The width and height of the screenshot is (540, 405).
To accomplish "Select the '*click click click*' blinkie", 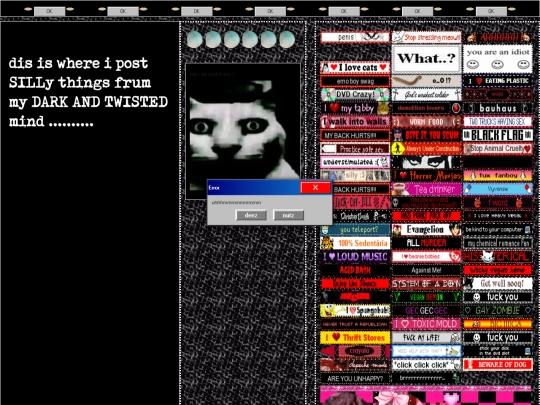I will (426, 365).
